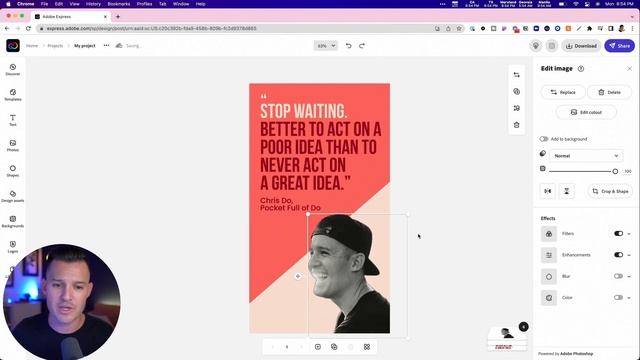
Task: Open a new browser tab
Action: coord(118,17)
